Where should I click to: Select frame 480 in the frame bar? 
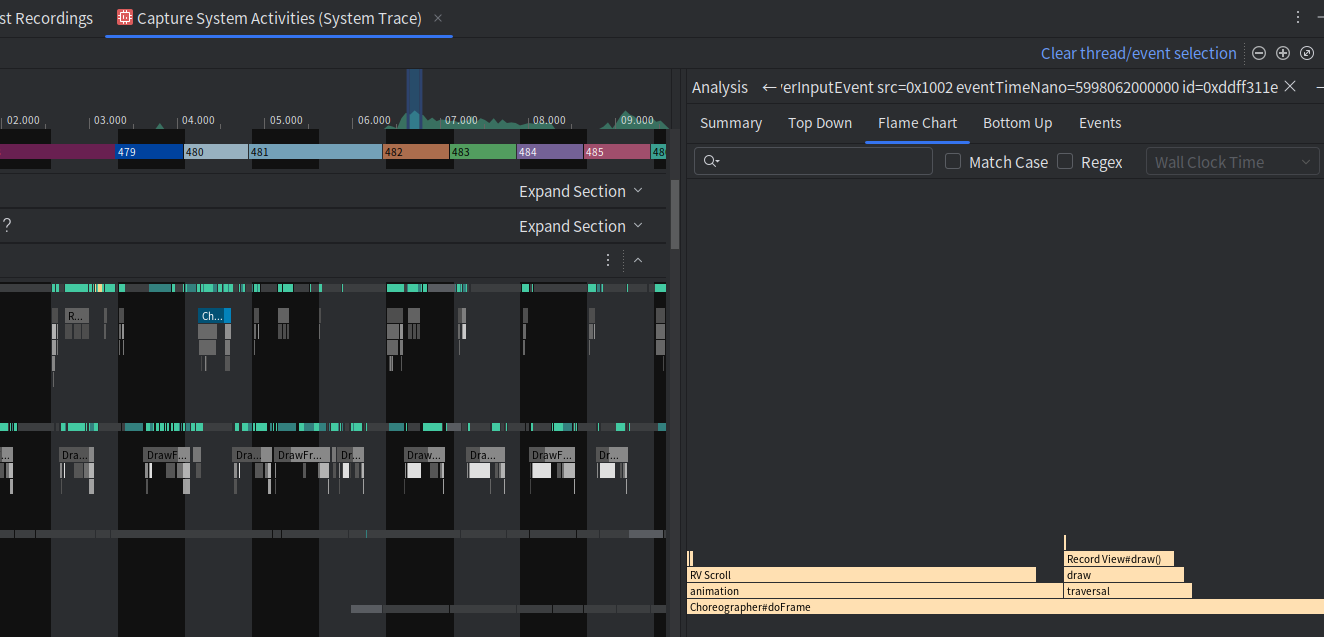(216, 152)
